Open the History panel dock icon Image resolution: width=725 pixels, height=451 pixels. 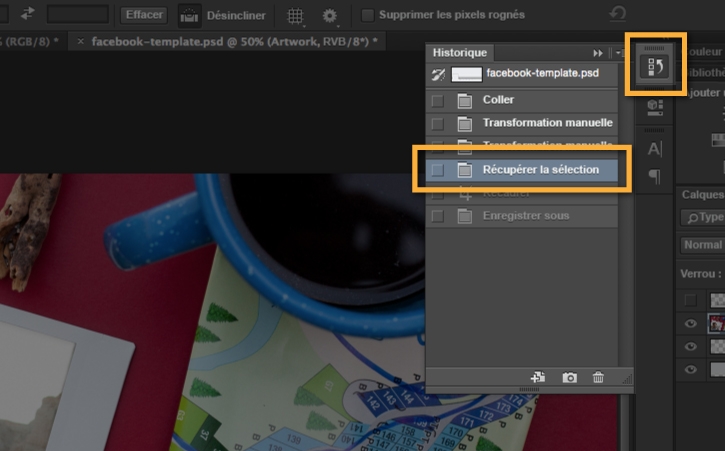[655, 67]
